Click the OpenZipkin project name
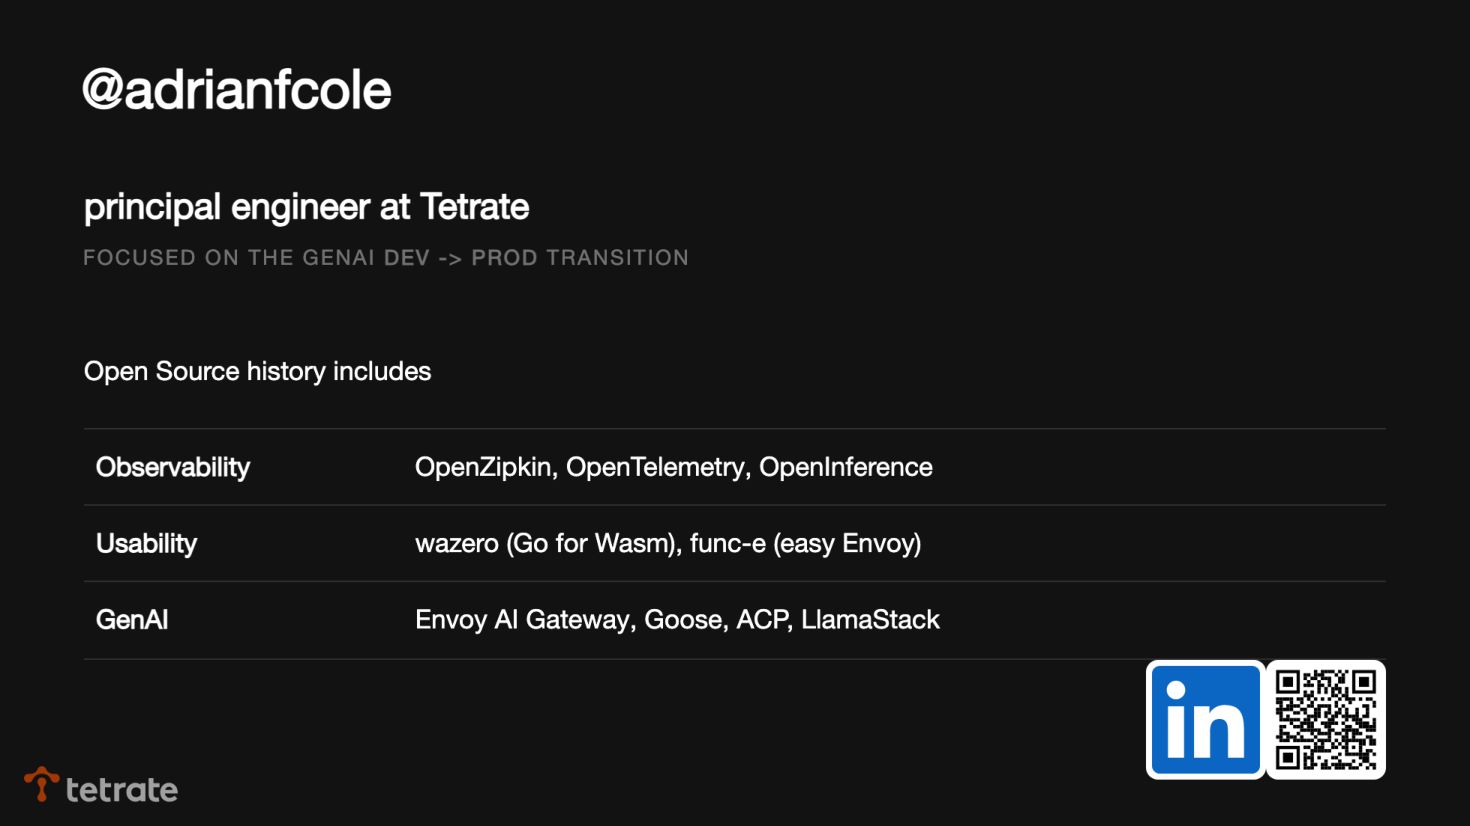1470x826 pixels. [484, 467]
